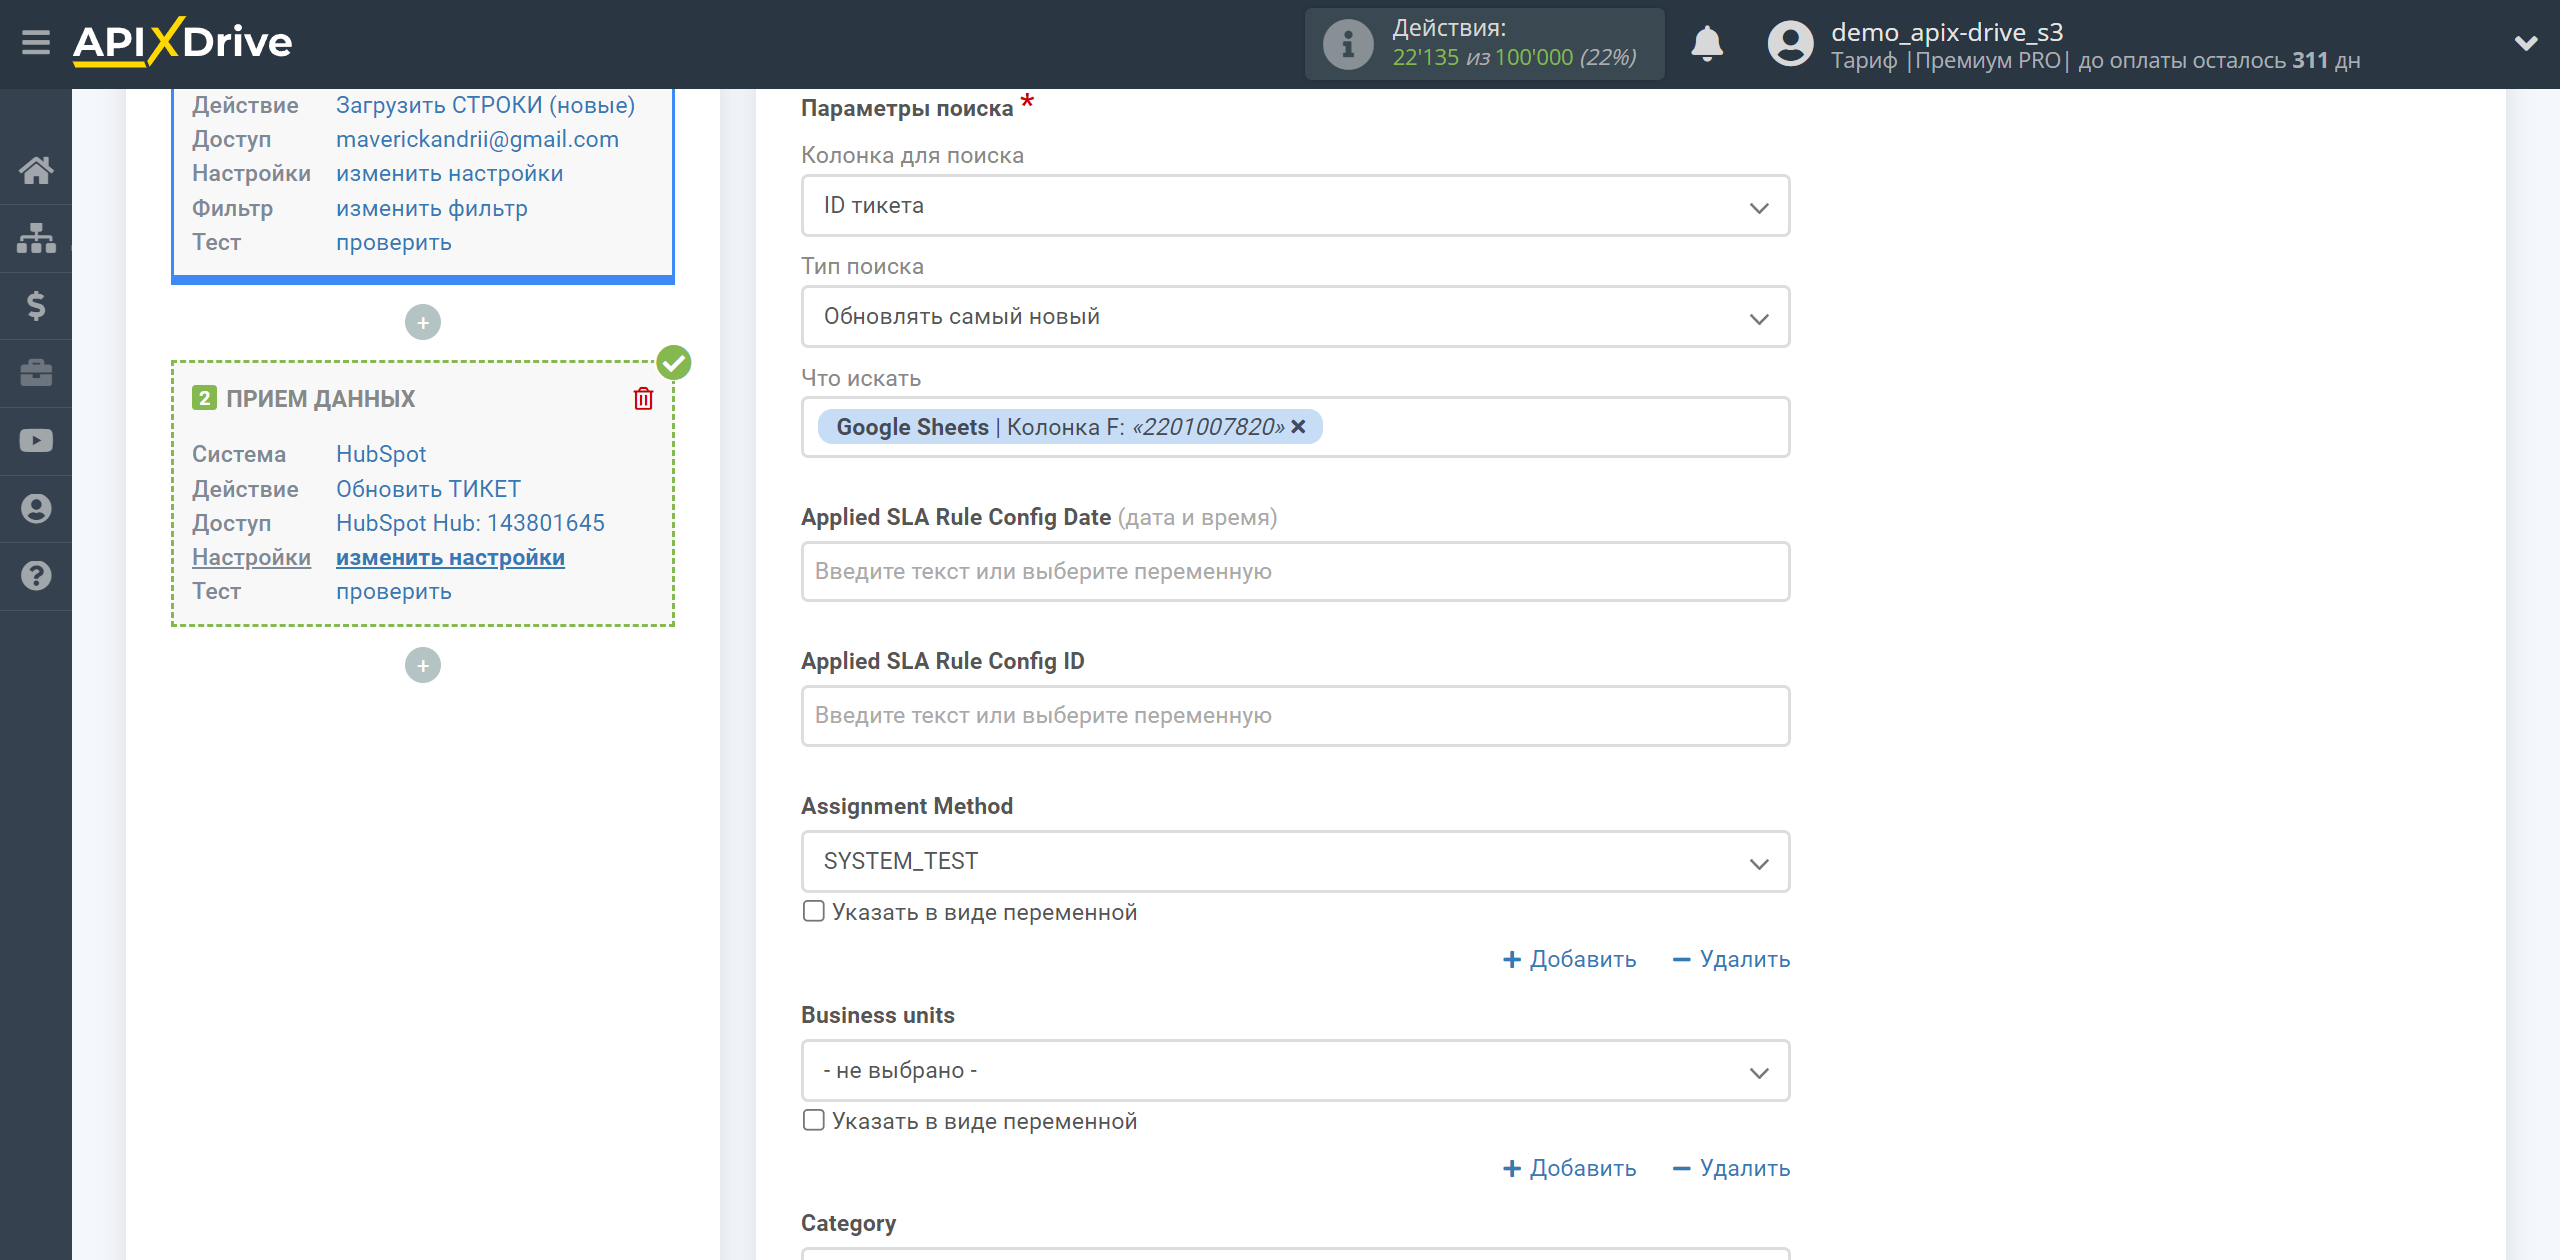Click the Настройки label in HubSpot block
The height and width of the screenshot is (1260, 2560).
pyautogui.click(x=251, y=557)
